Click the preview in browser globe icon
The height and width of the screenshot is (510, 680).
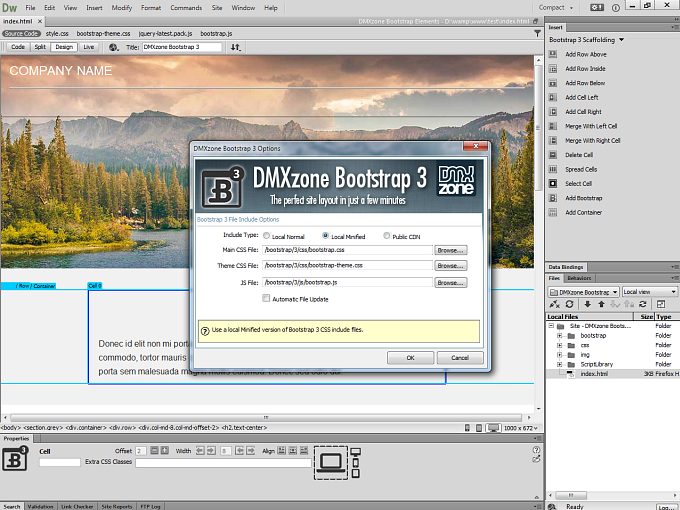114,47
